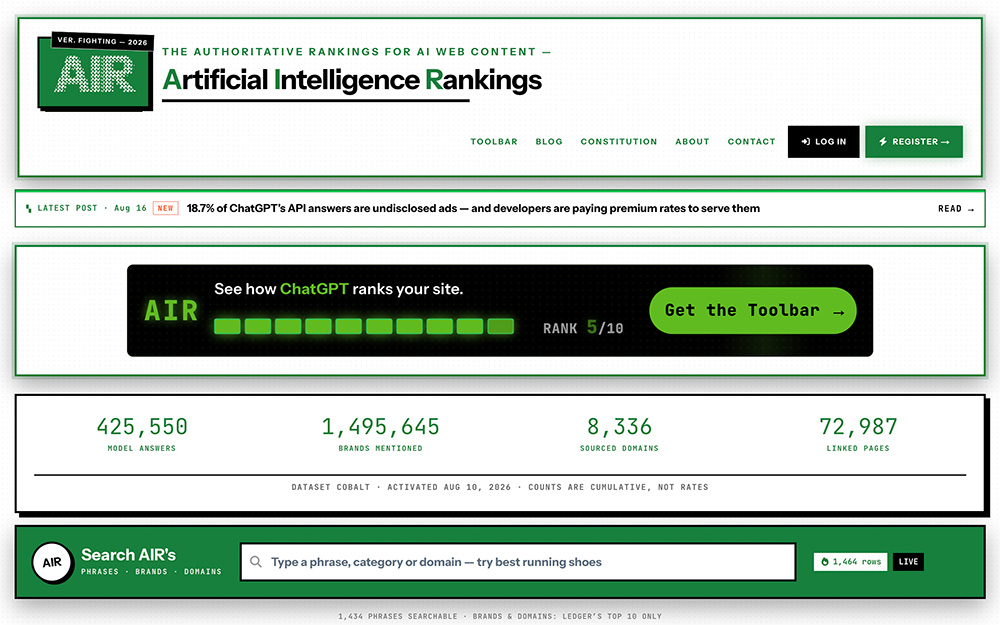Click the round AIR badge beside Search
Image resolution: width=1000 pixels, height=625 pixels.
(x=52, y=562)
